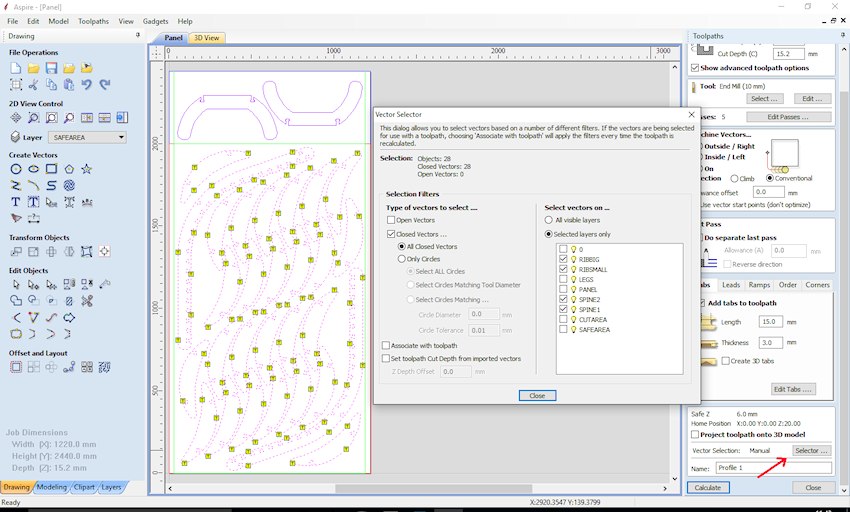The width and height of the screenshot is (850, 512).
Task: Click the Save file floppy disk icon
Action: tap(51, 68)
